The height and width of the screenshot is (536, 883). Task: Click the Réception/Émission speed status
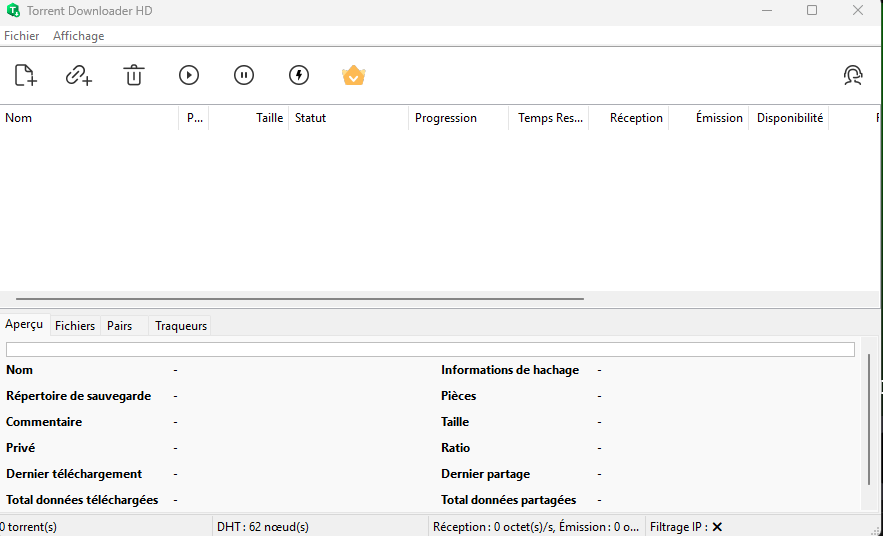coord(536,527)
